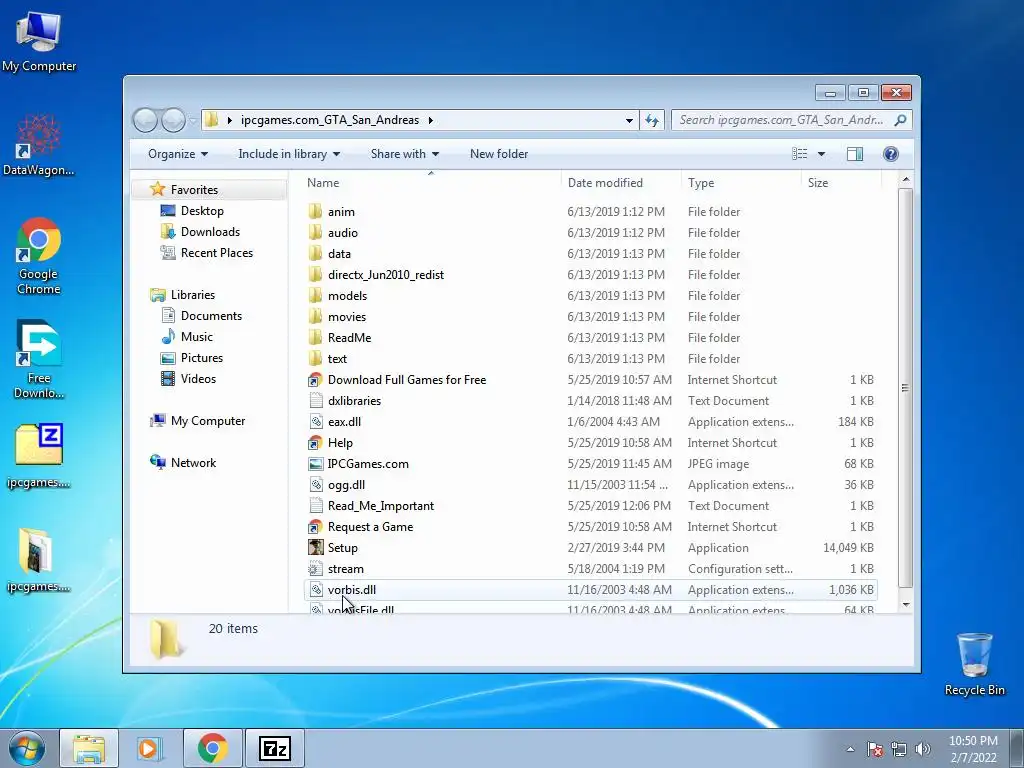The height and width of the screenshot is (768, 1024).
Task: Sort by Size column header
Action: coord(841,183)
